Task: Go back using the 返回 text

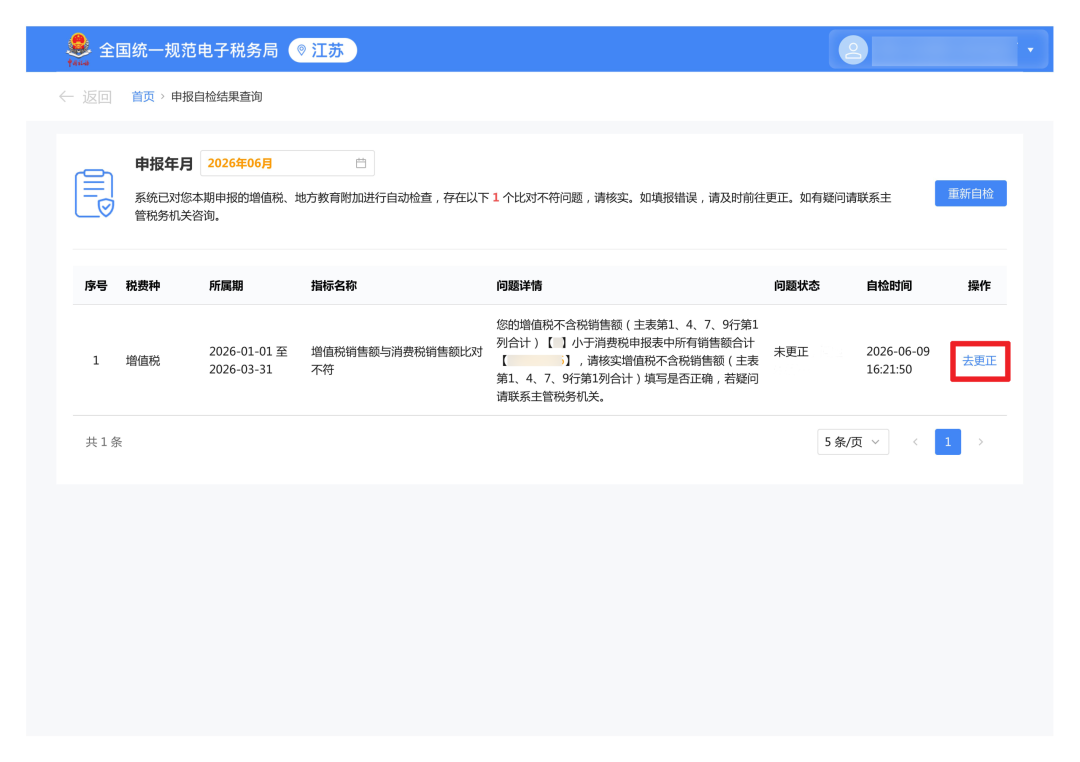Action: pyautogui.click(x=97, y=96)
